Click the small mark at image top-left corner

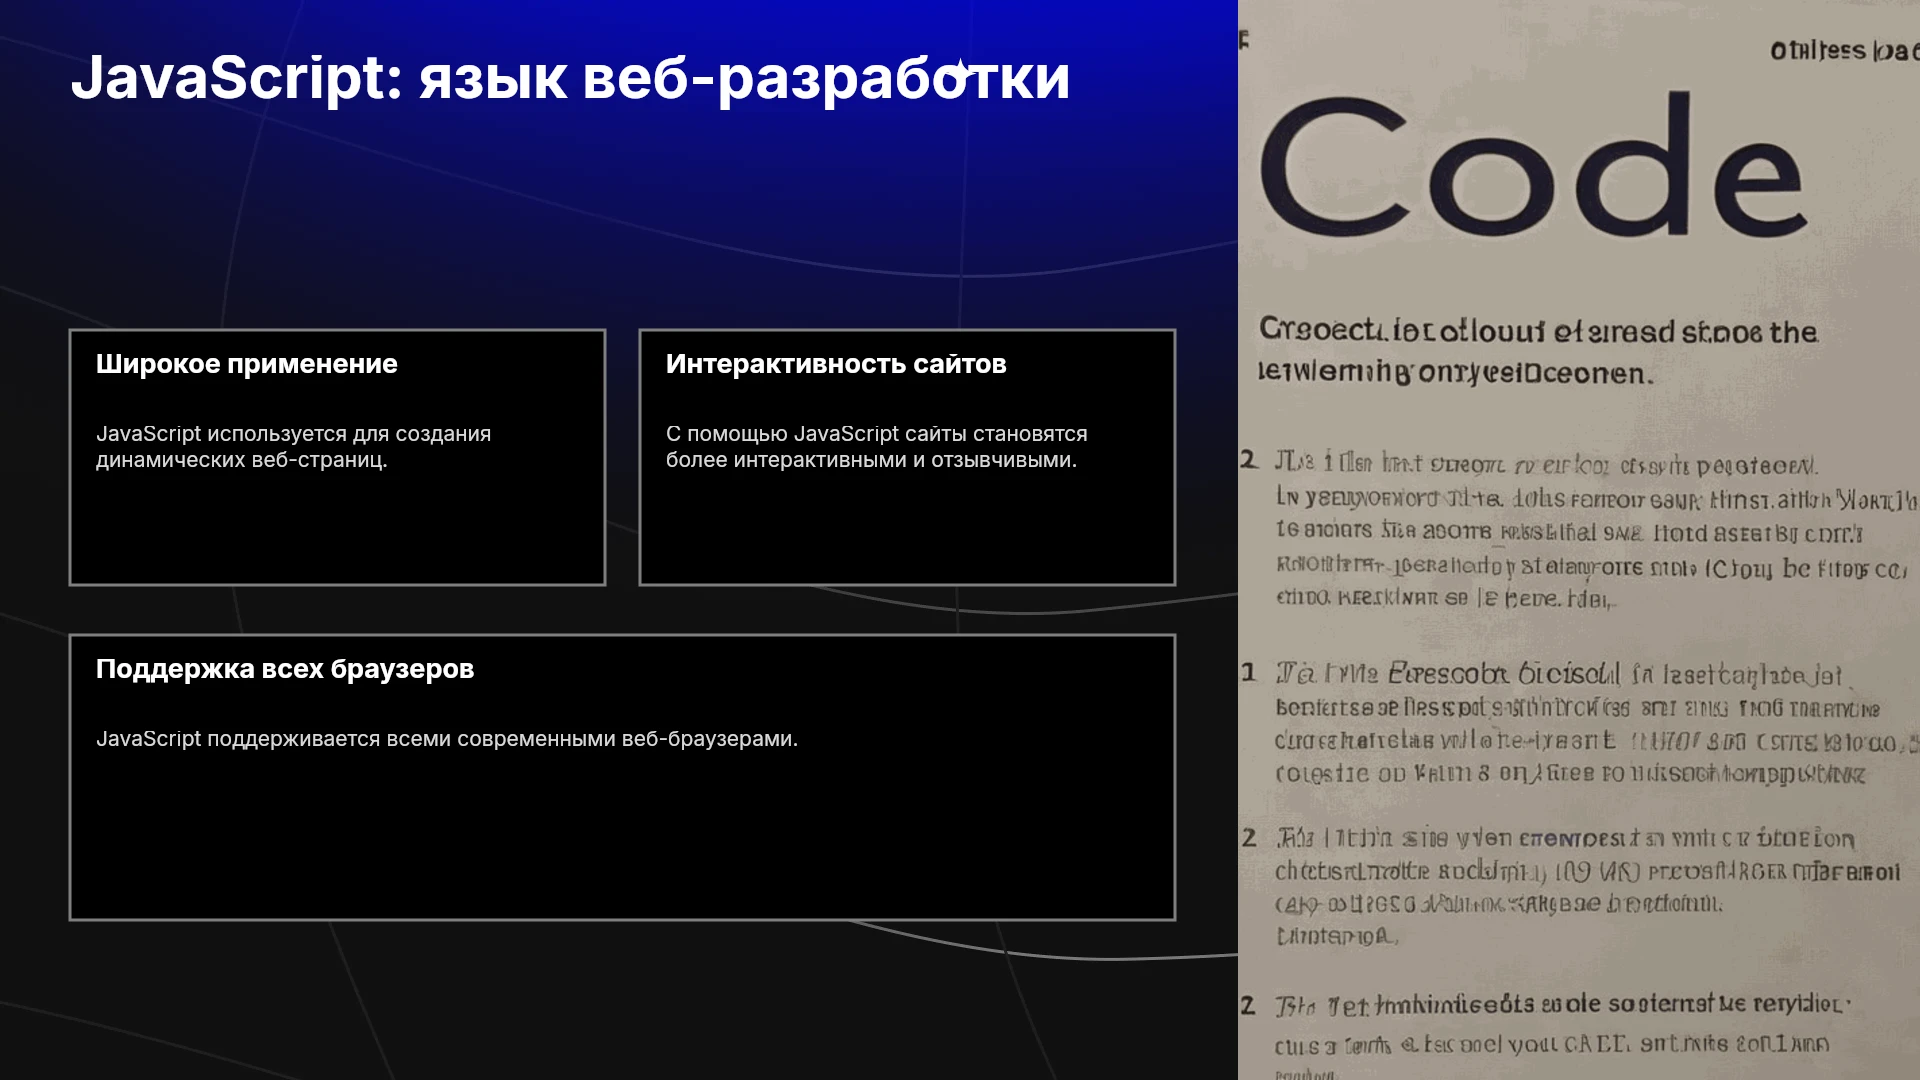tap(1244, 40)
